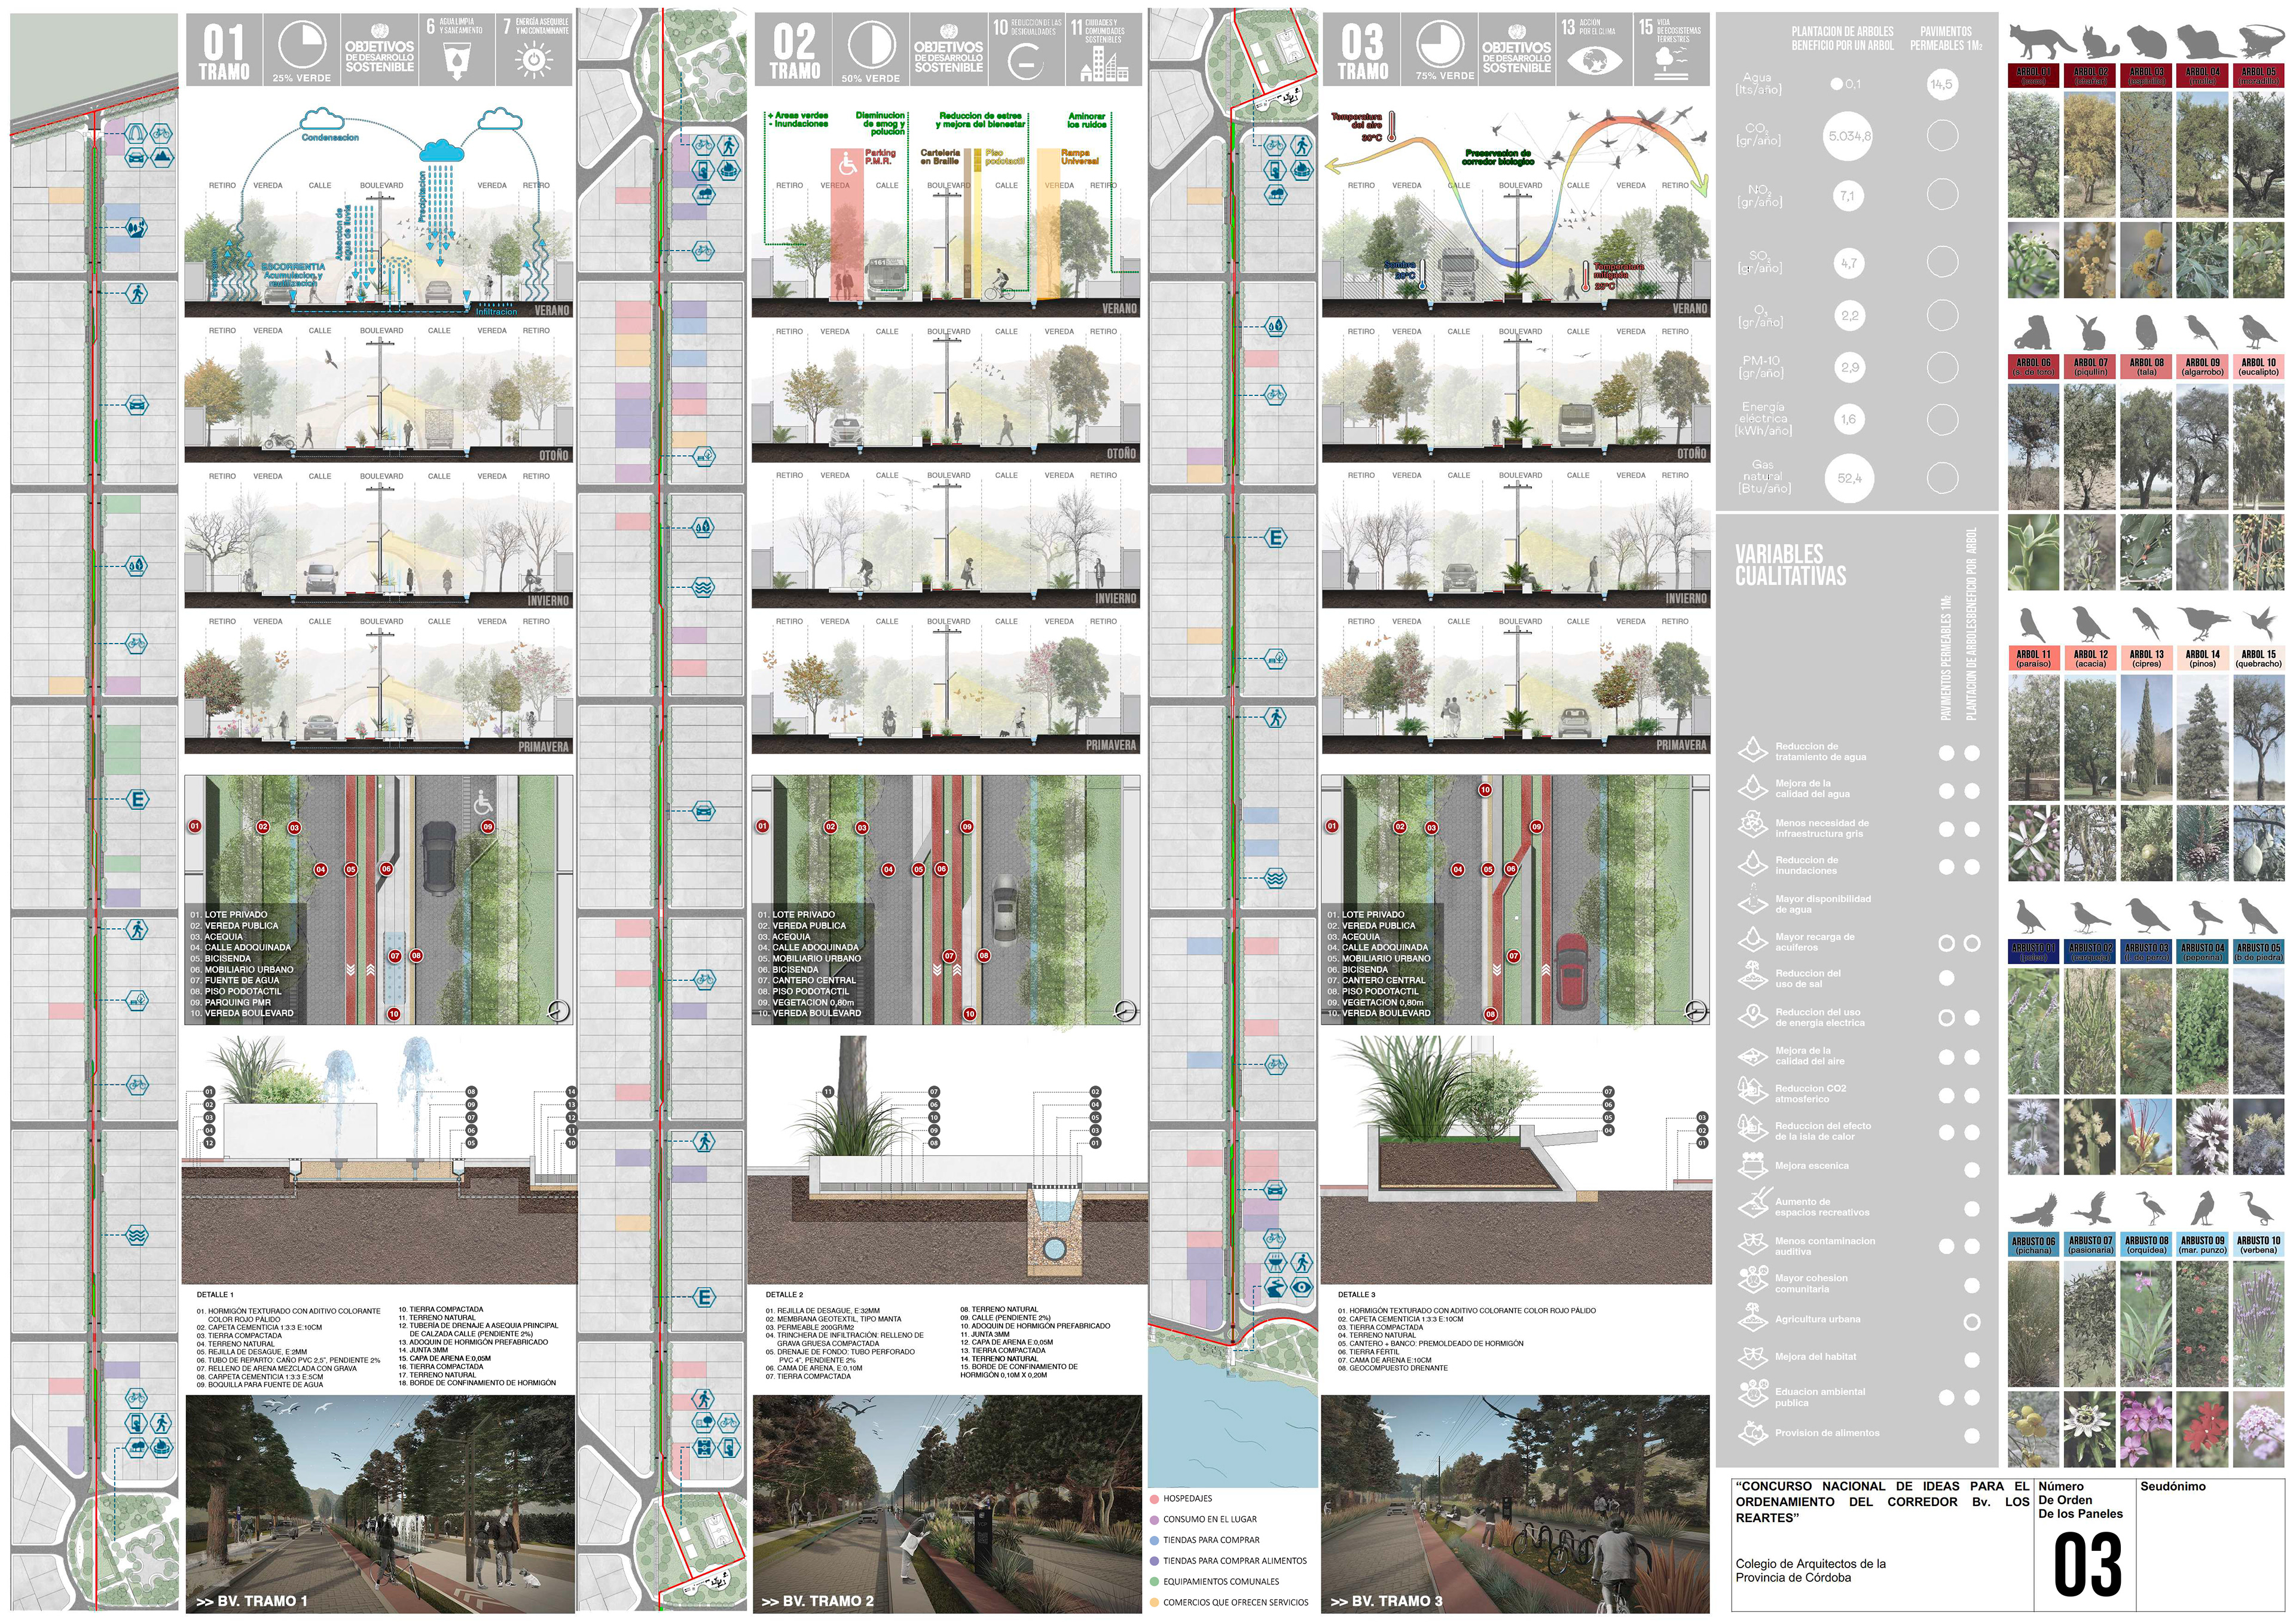Screen dimensions: 2296x1622
Task: Click the iguana silhouette above ARBOL 05
Action: tap(2257, 42)
